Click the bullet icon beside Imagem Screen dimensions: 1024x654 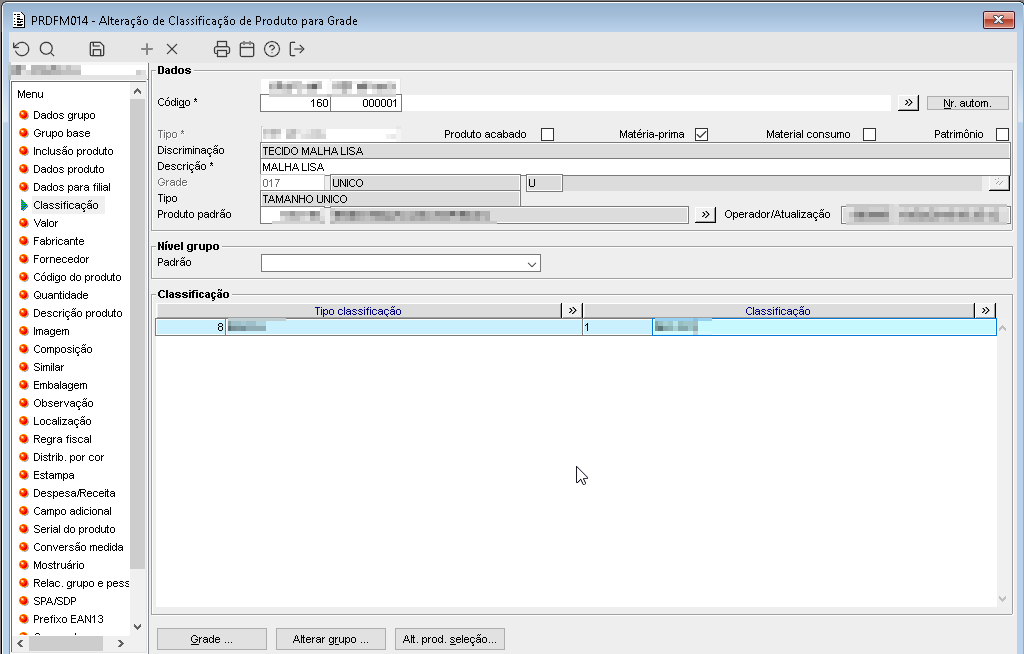[x=24, y=331]
